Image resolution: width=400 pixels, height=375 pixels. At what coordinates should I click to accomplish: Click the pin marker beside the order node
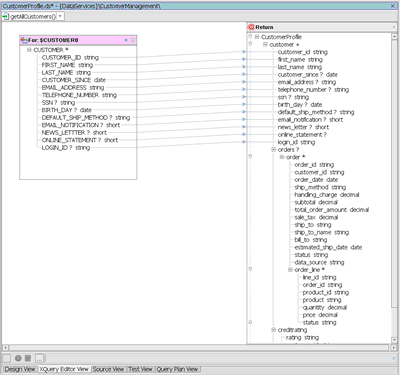250,157
